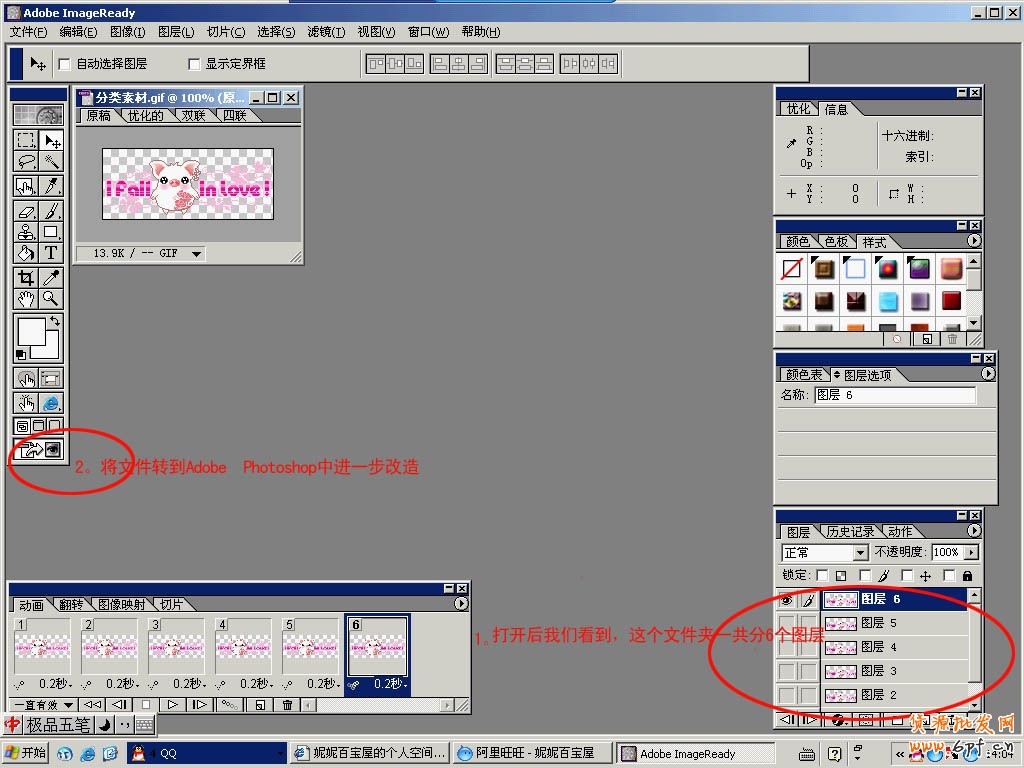
Task: Select the Crop tool
Action: (x=26, y=278)
